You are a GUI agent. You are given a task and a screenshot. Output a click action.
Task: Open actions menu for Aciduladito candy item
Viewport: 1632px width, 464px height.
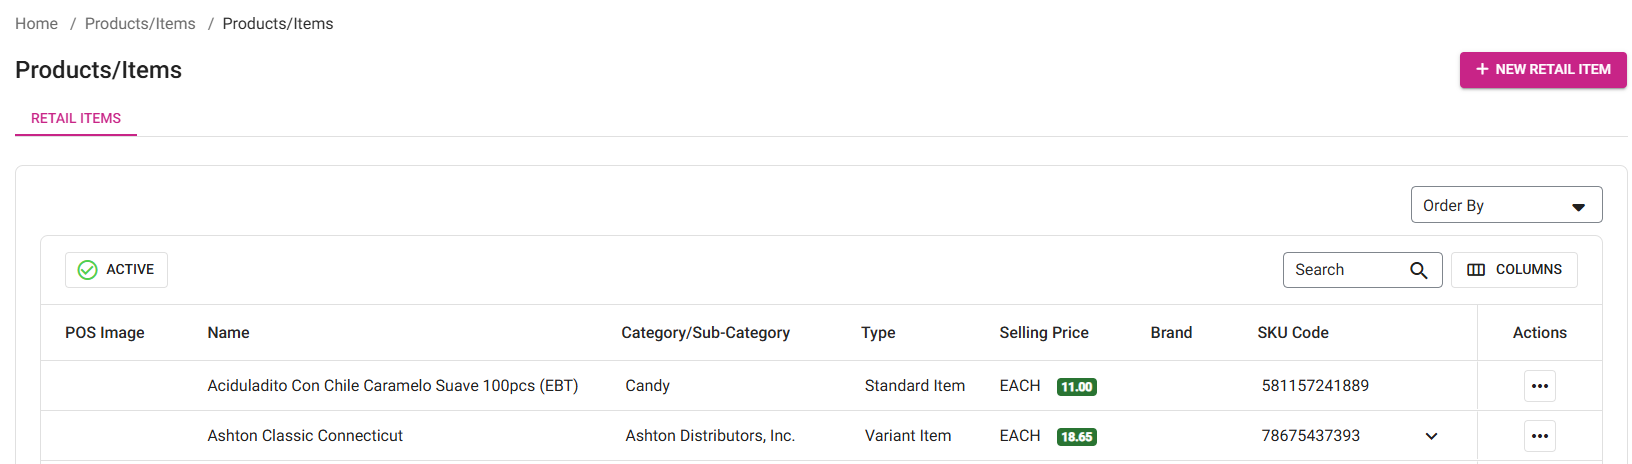coord(1539,386)
